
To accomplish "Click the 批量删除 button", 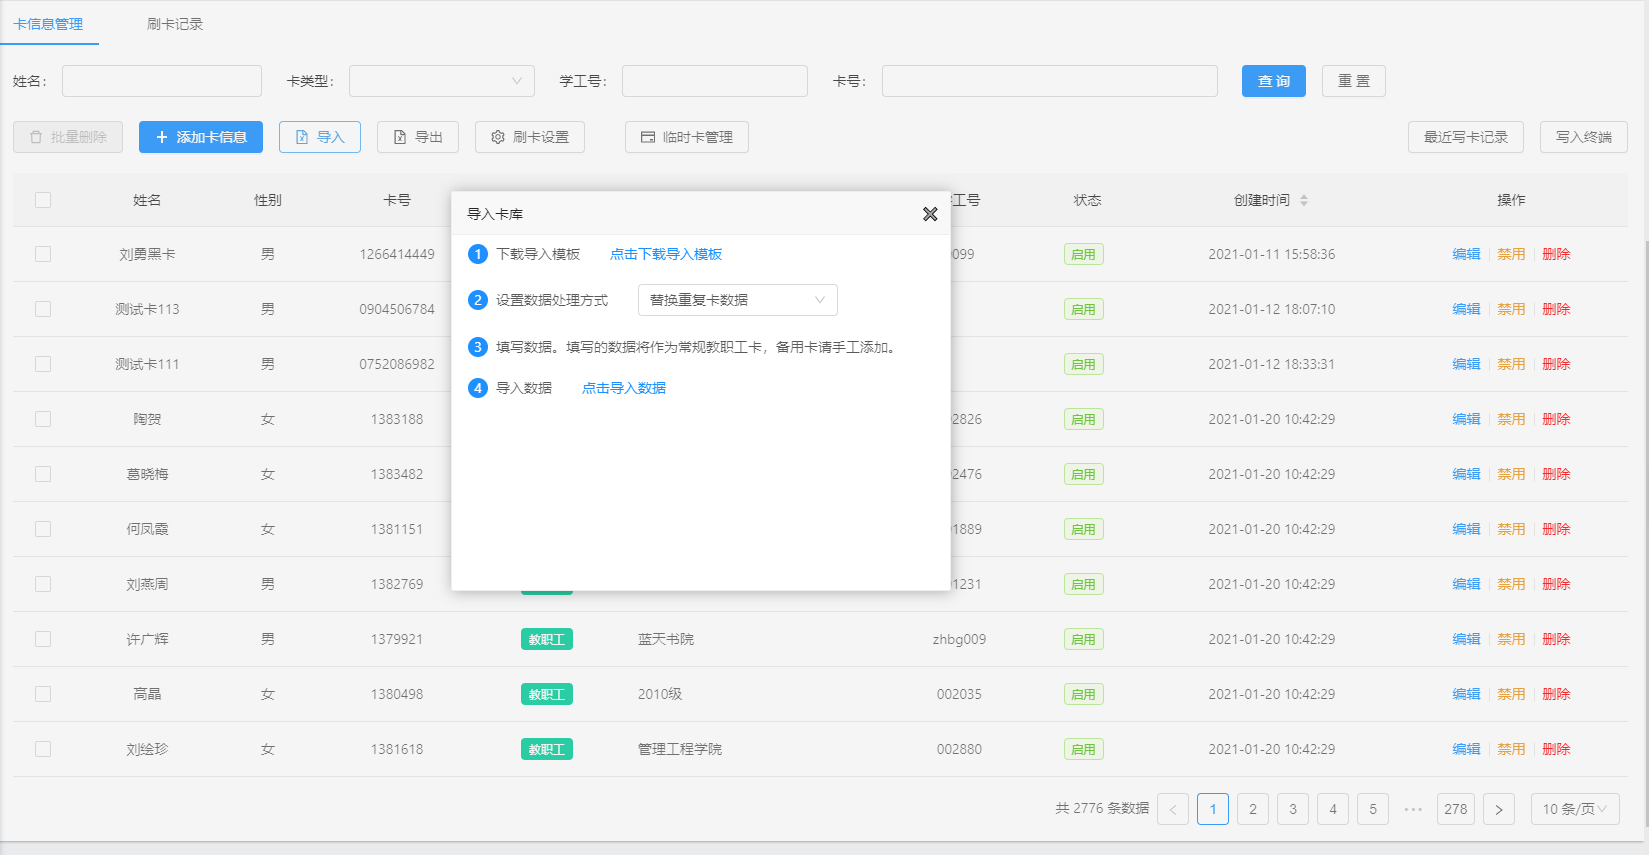I will click(x=68, y=137).
